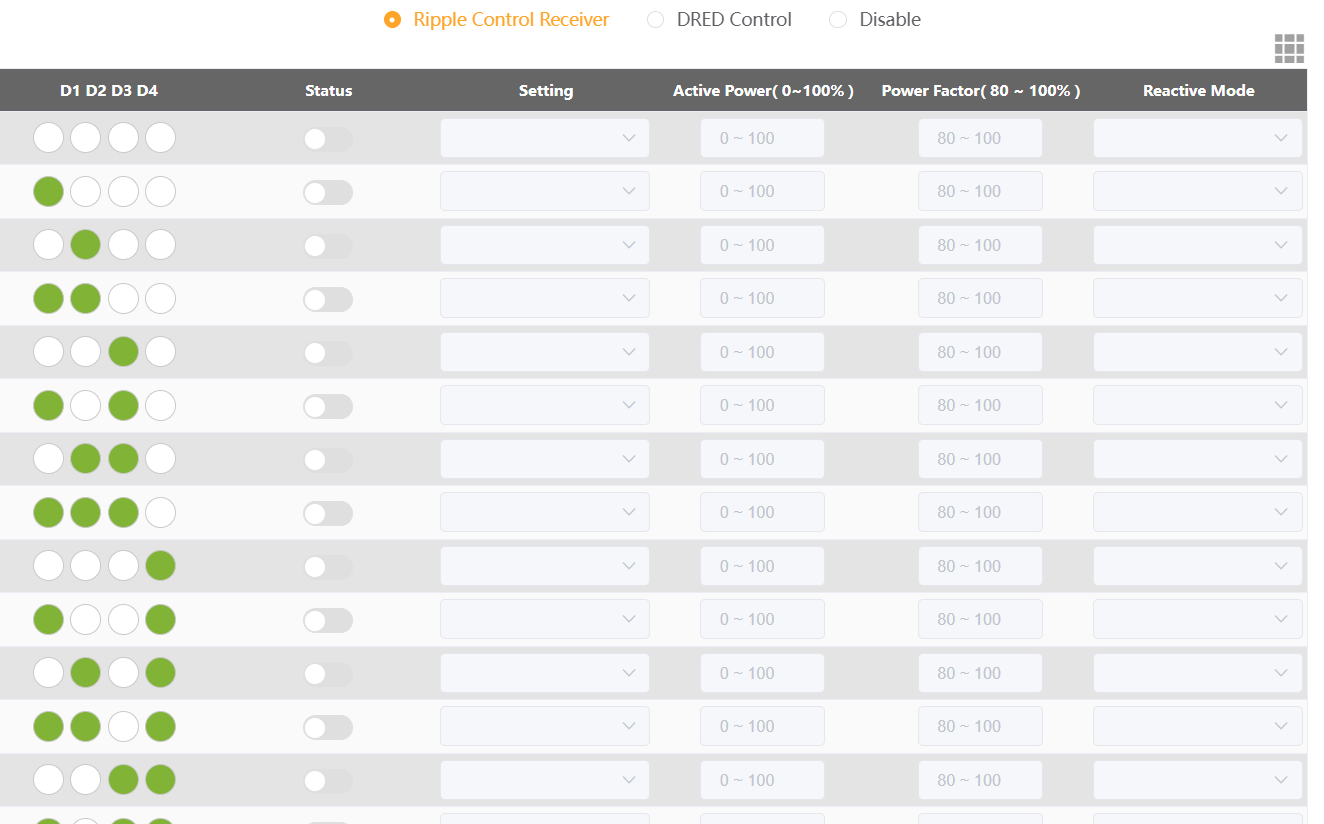Toggle Status switch in the D1+D4 row
Image resolution: width=1324 pixels, height=824 pixels.
328,620
